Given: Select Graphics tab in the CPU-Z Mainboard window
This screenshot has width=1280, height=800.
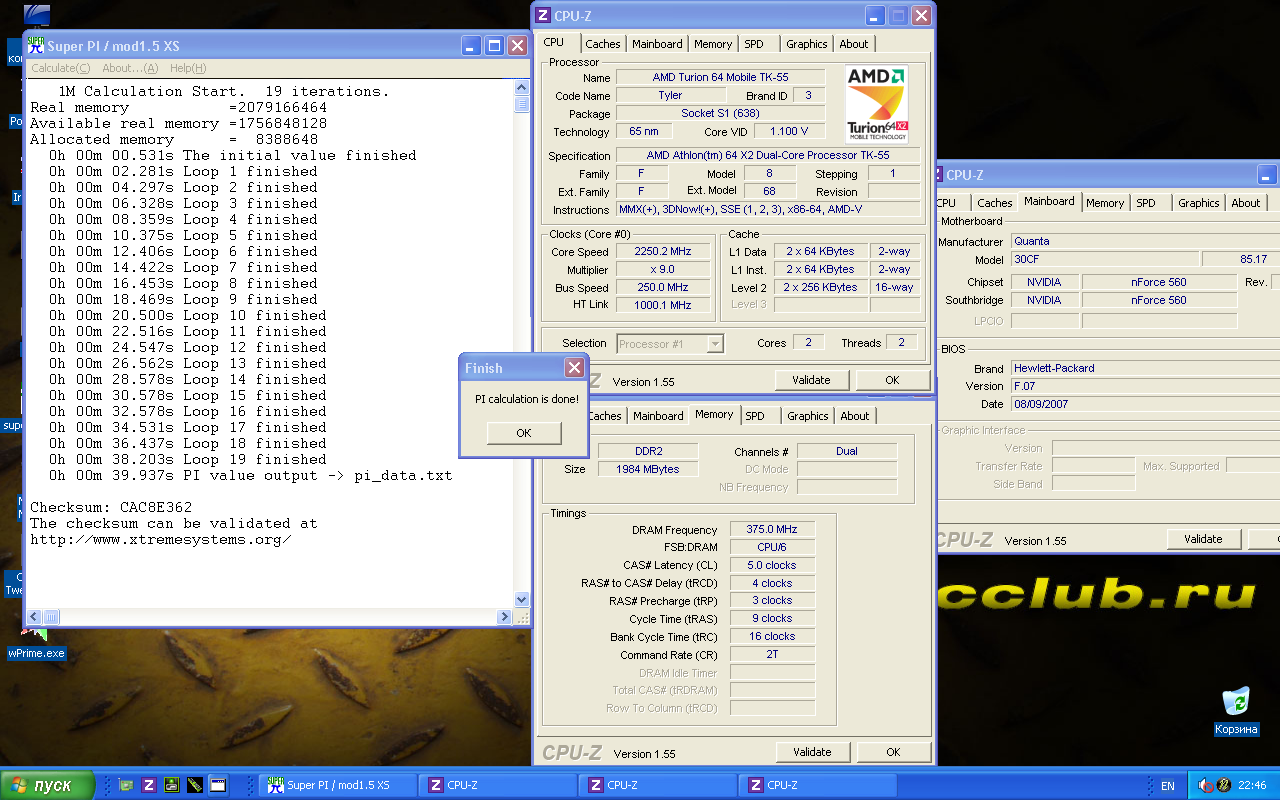Looking at the screenshot, I should 1198,203.
